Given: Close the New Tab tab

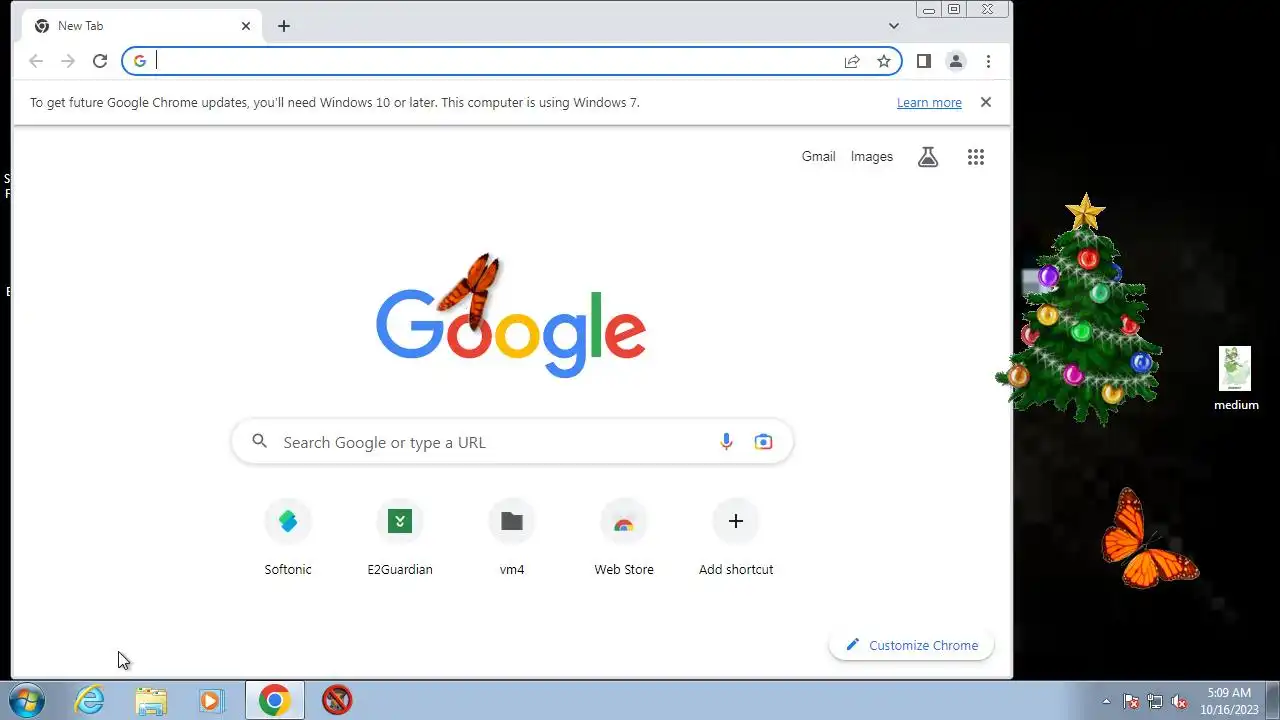Looking at the screenshot, I should tap(246, 26).
